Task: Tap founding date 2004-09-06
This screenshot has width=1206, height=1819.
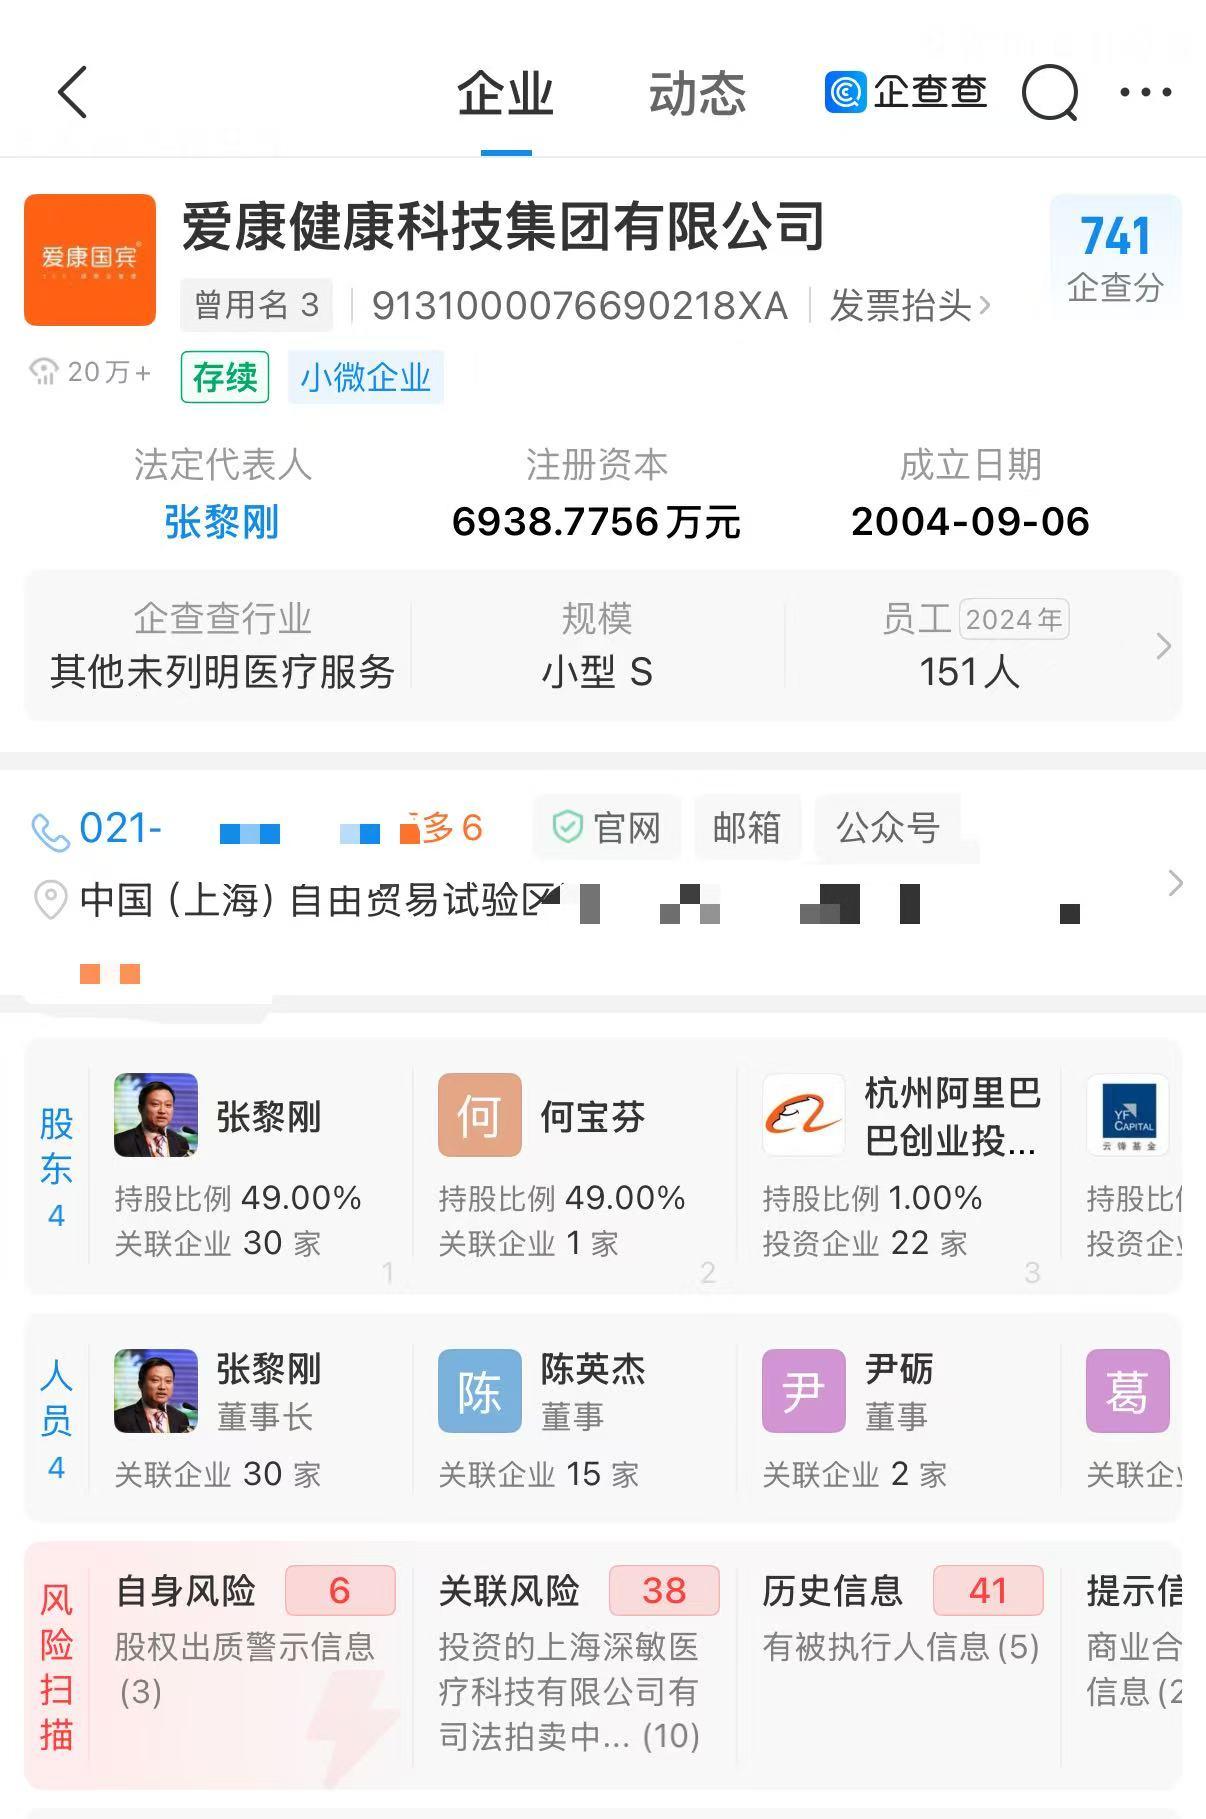Action: click(x=970, y=522)
